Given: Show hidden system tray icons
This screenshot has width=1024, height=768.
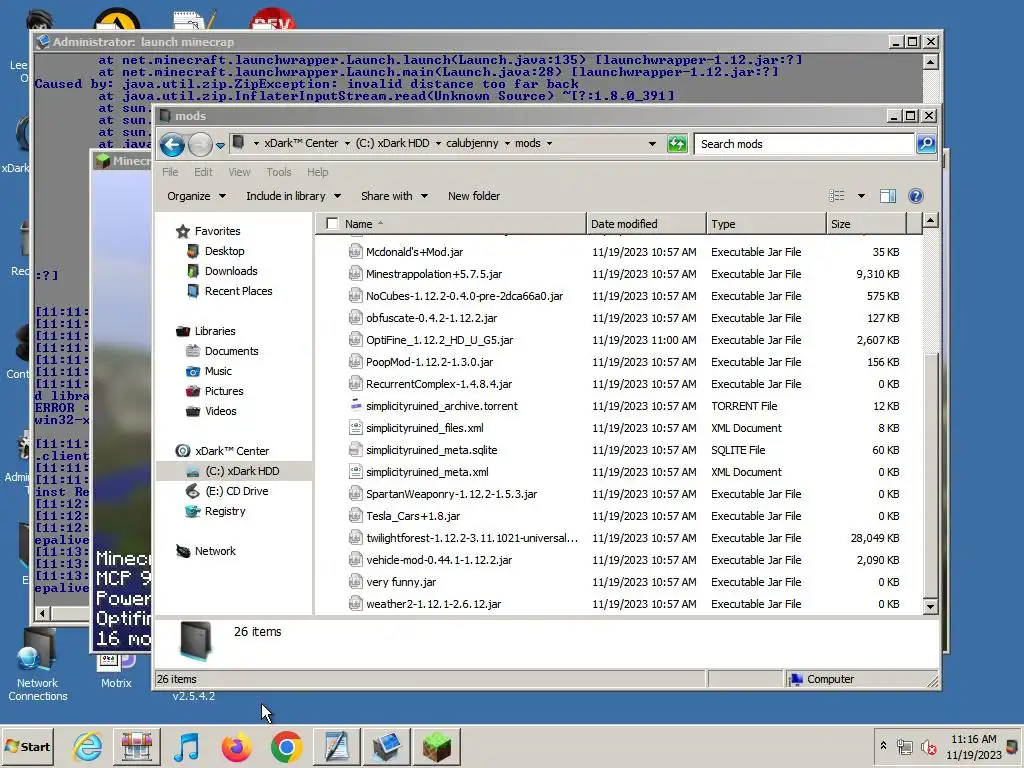Looking at the screenshot, I should coord(883,745).
